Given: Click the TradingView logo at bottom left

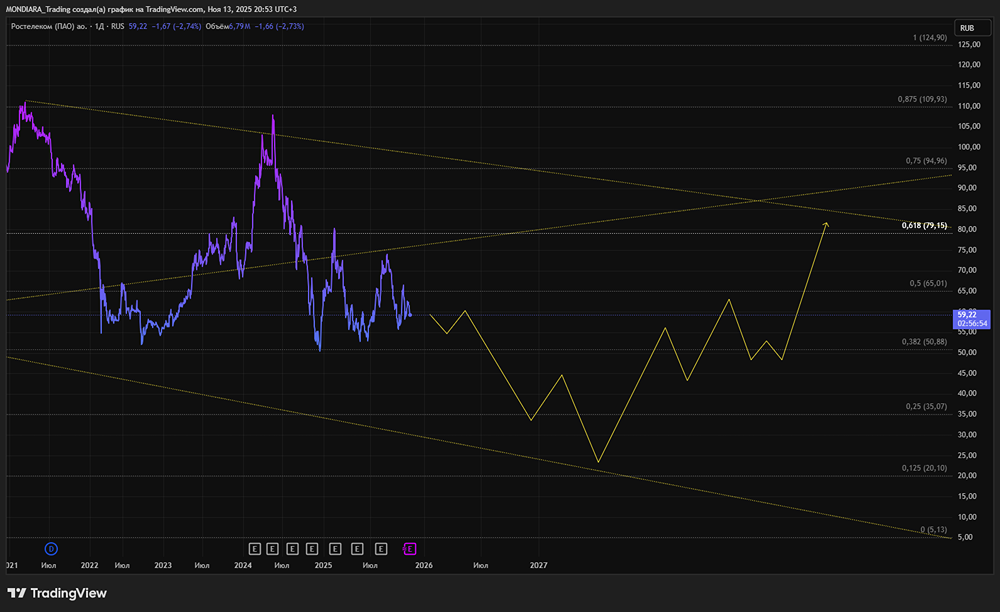Looking at the screenshot, I should click(57, 593).
